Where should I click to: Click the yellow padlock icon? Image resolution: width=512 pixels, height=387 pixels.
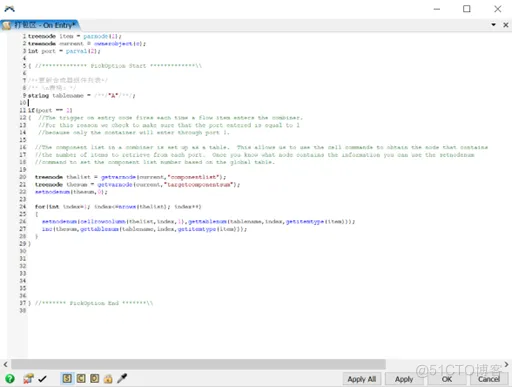(108, 379)
